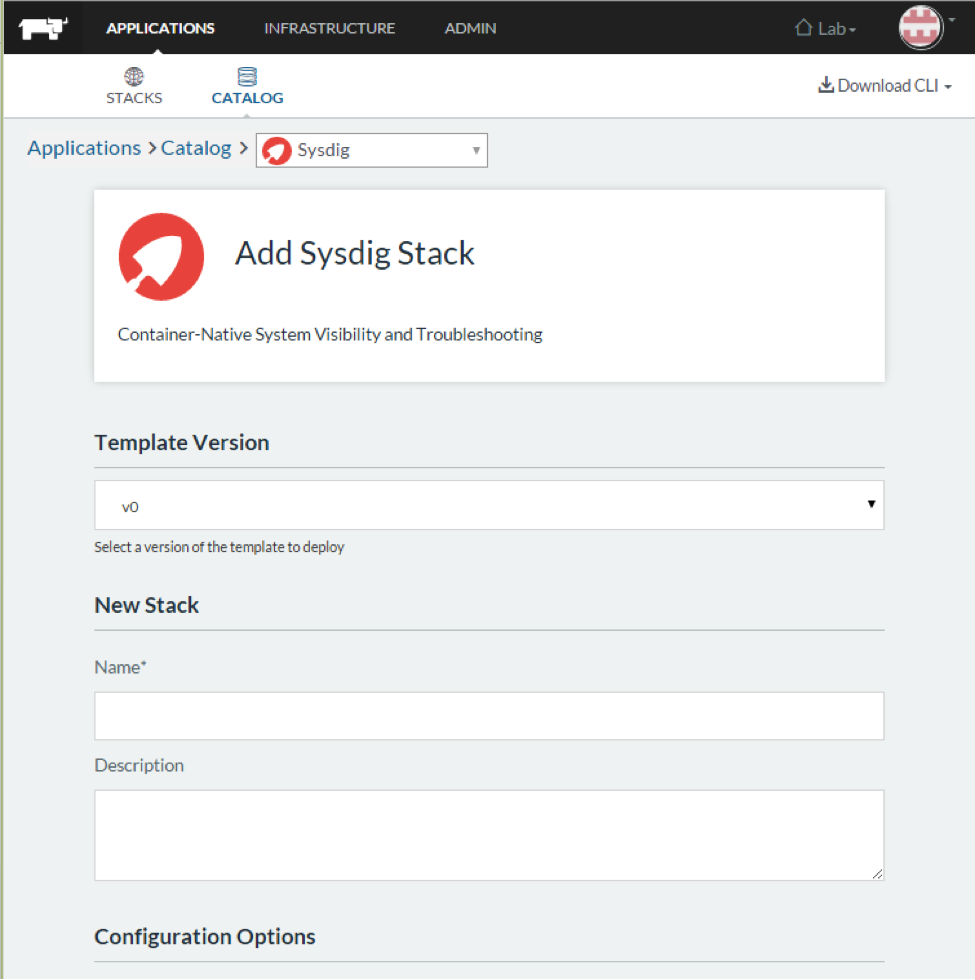Switch to the Catalog tab
The width and height of the screenshot is (975, 980).
[247, 86]
